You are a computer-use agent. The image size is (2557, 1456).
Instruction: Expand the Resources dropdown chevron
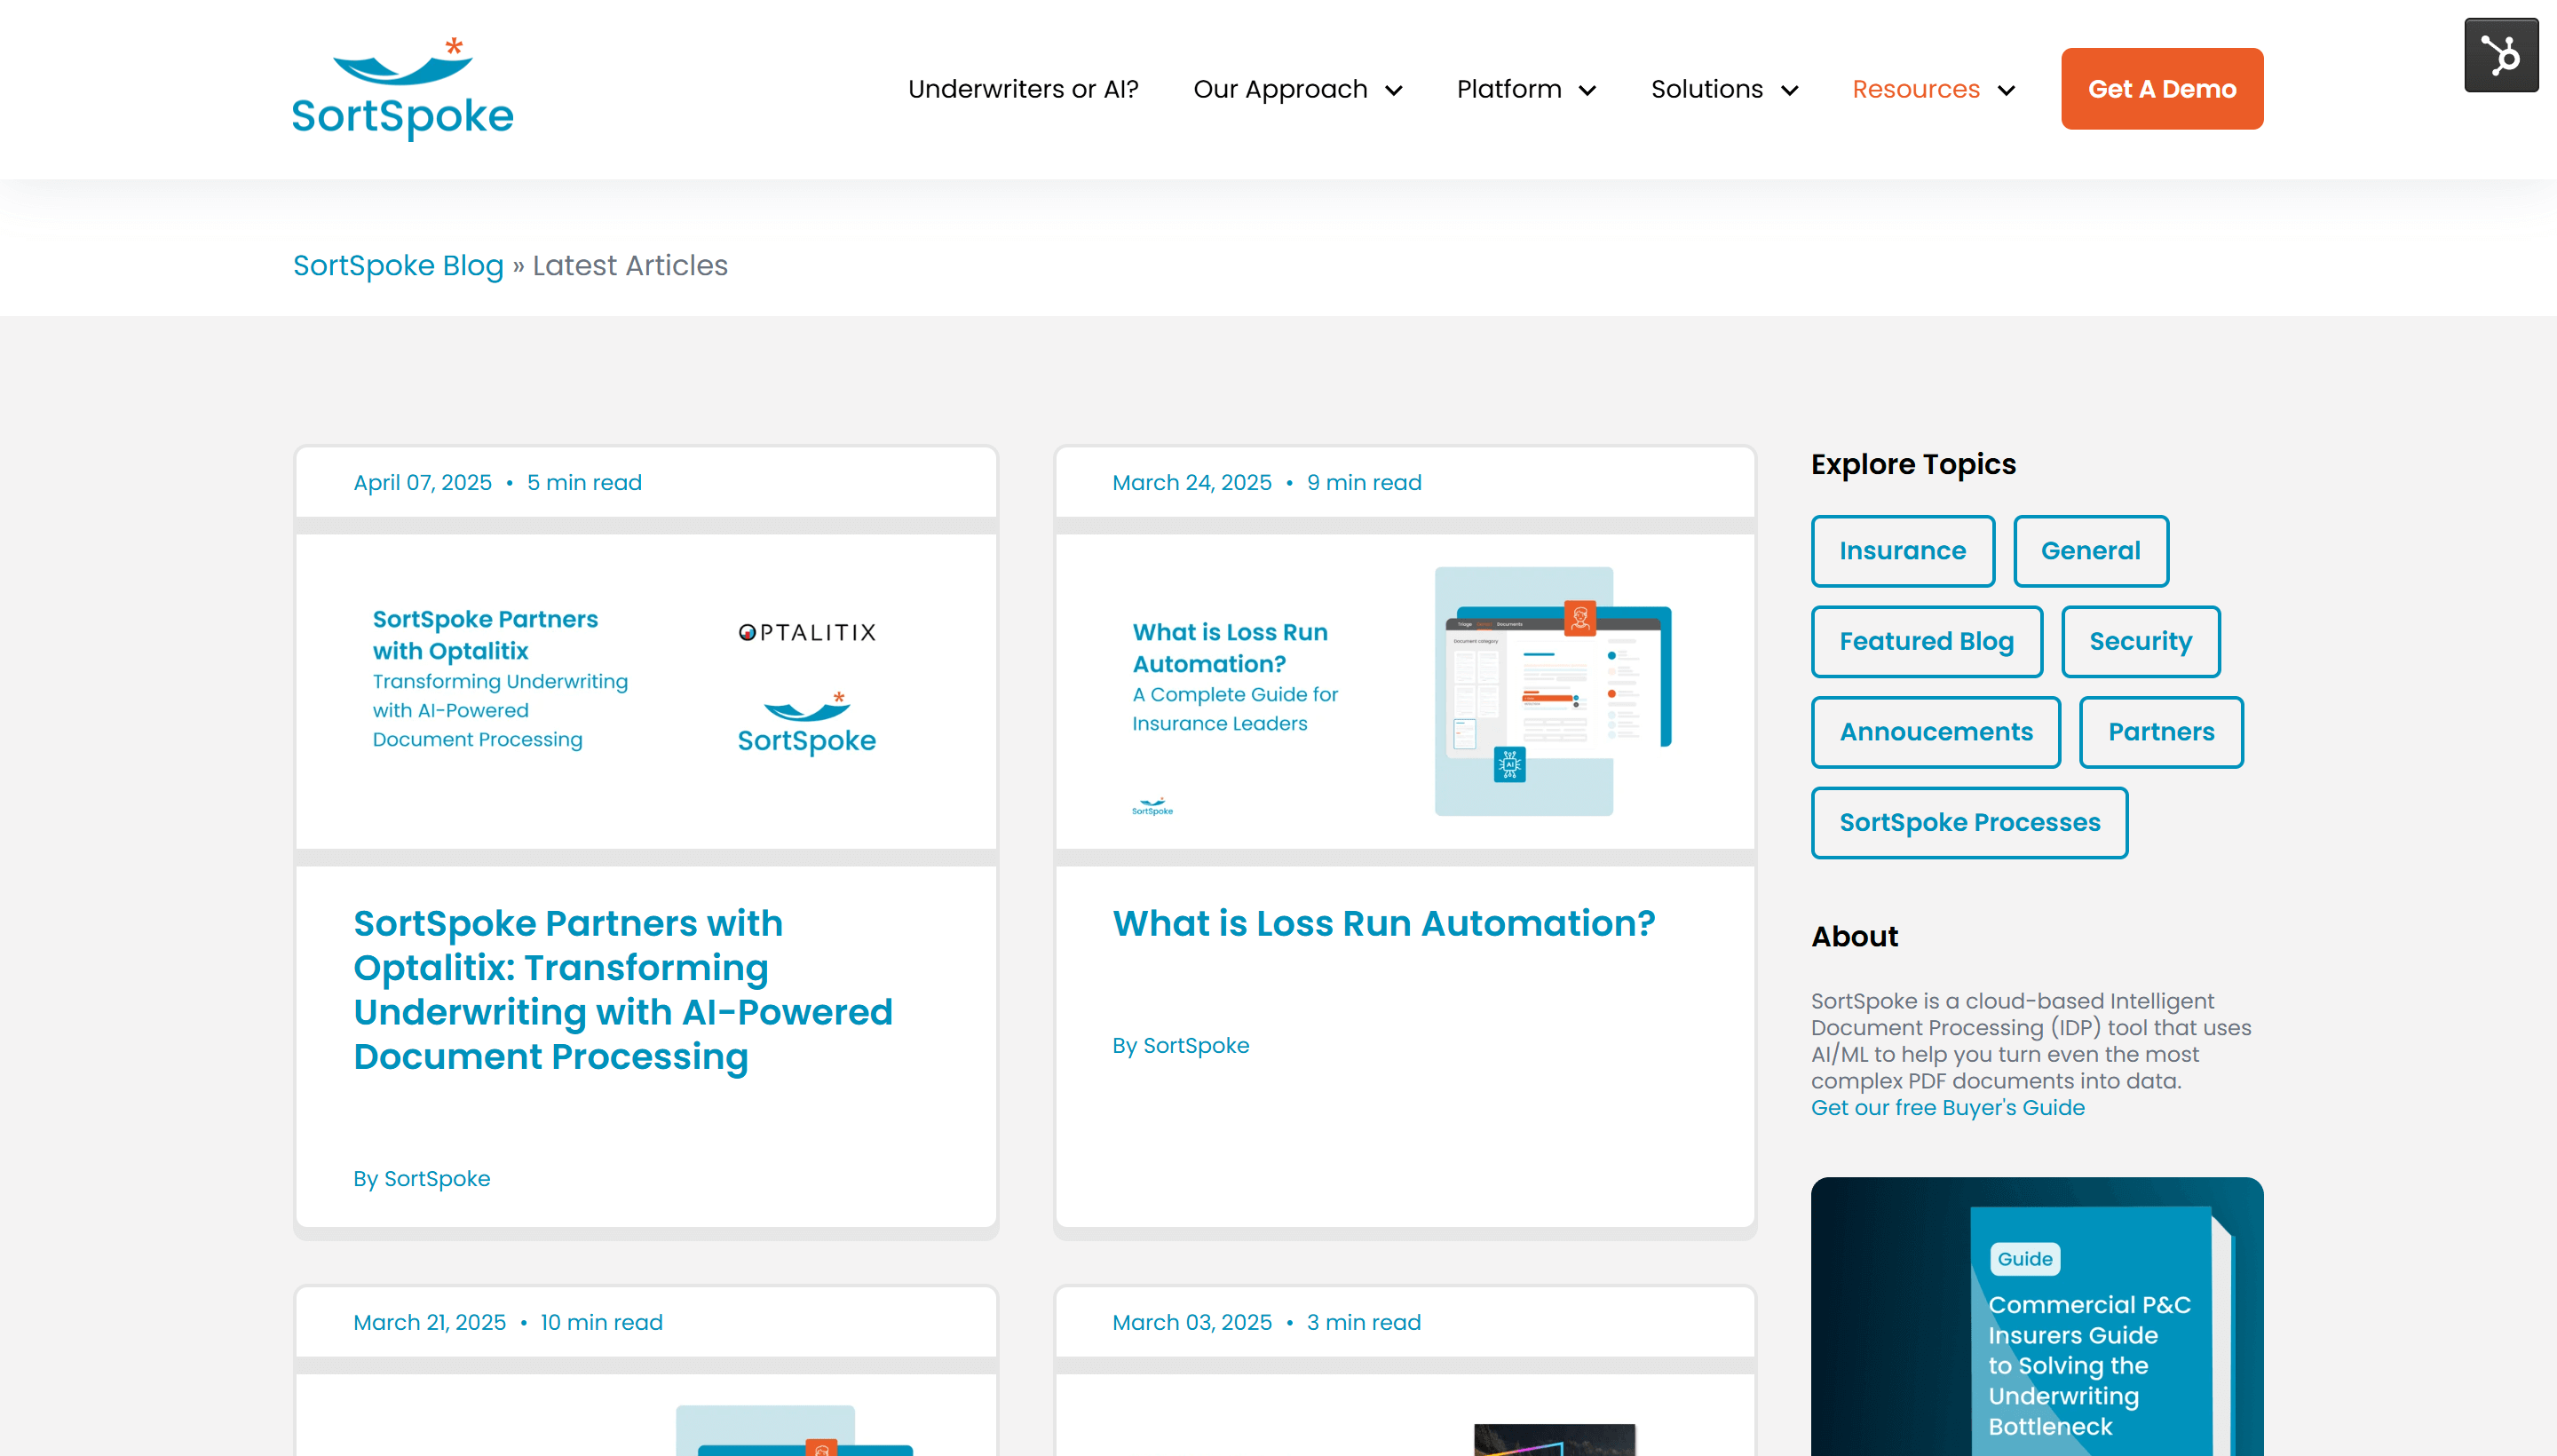click(x=2006, y=91)
